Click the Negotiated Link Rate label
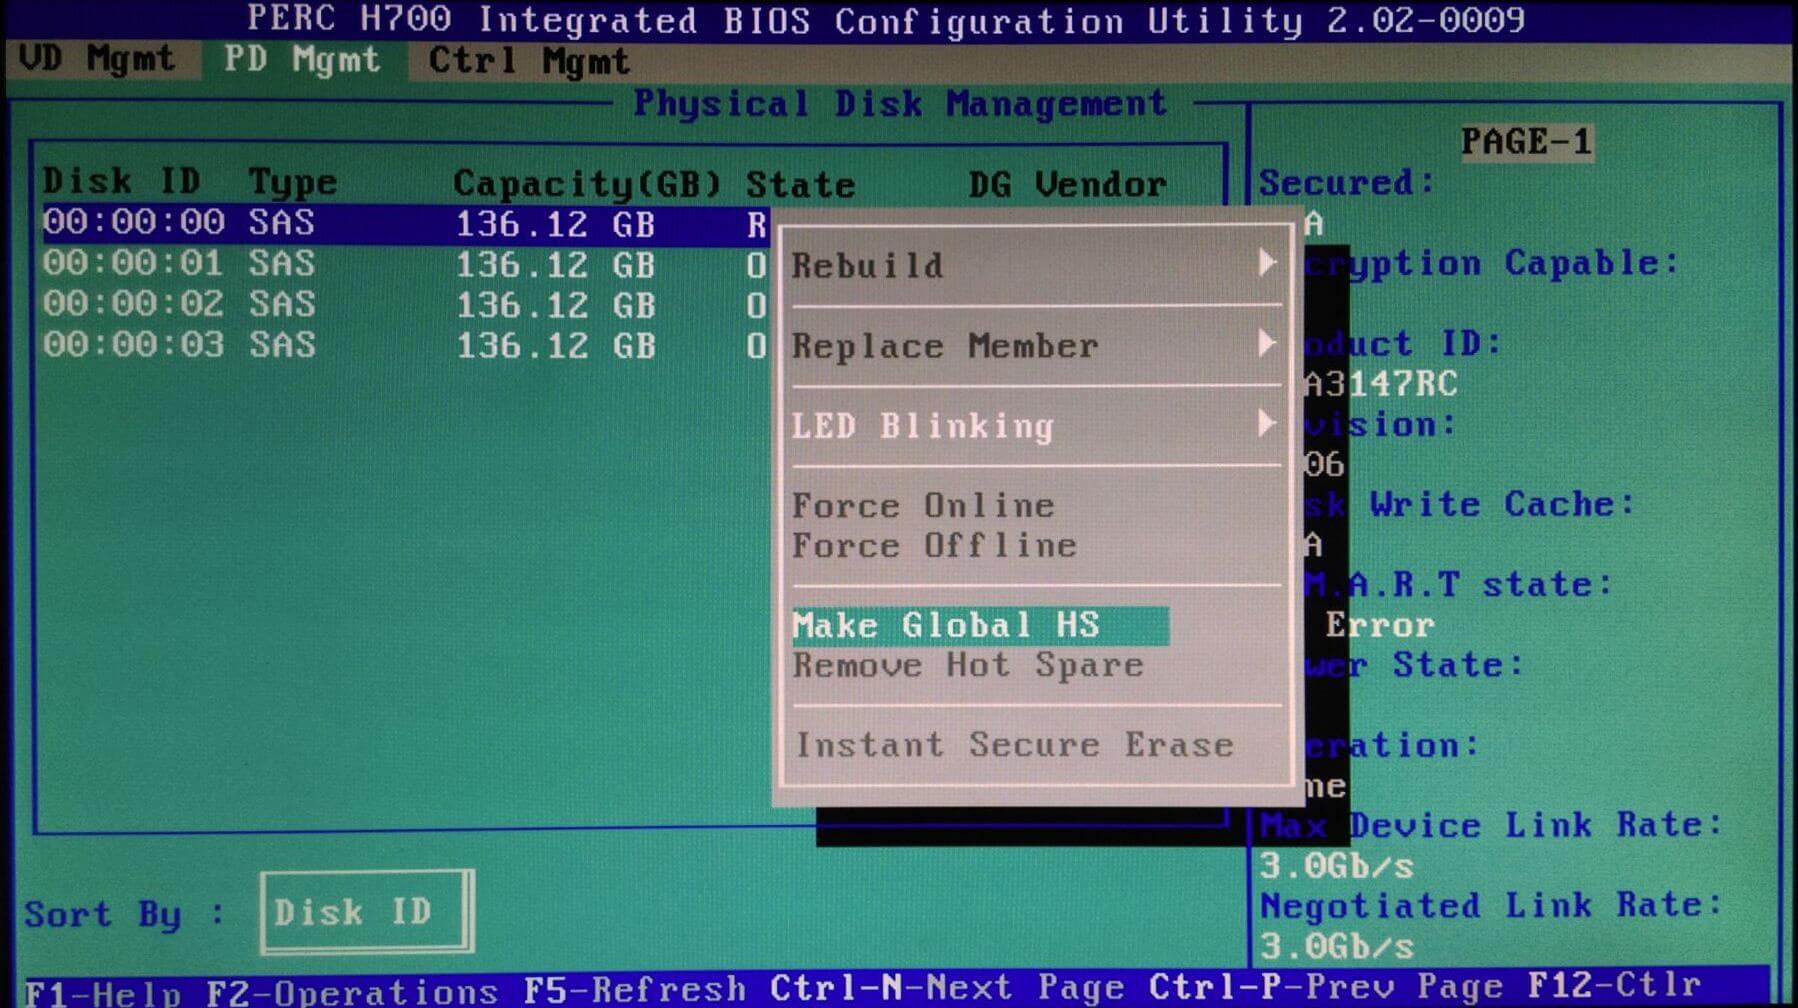Screen dimensions: 1798x1008 pyautogui.click(x=1491, y=905)
